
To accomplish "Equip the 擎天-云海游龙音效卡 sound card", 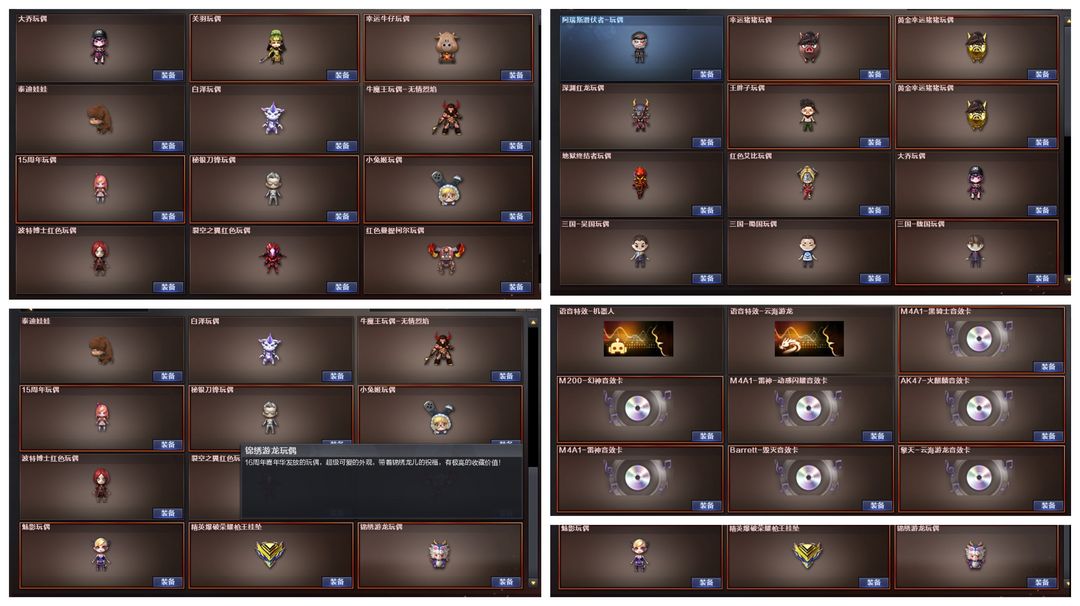I will pos(1048,505).
